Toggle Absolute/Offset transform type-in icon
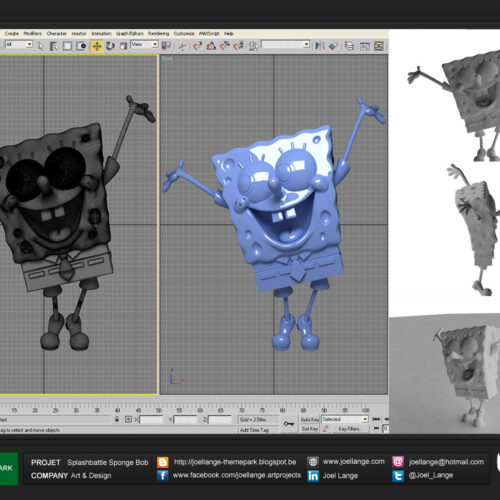 128,419
